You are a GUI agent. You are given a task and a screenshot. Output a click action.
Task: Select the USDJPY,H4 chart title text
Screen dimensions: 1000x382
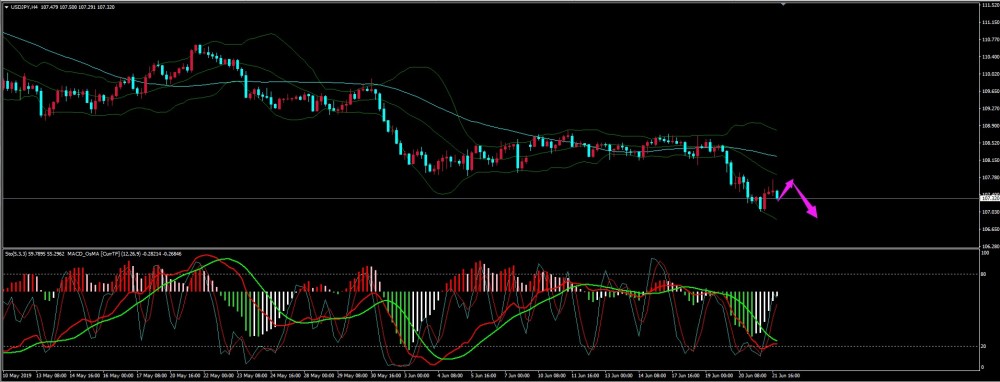24,8
